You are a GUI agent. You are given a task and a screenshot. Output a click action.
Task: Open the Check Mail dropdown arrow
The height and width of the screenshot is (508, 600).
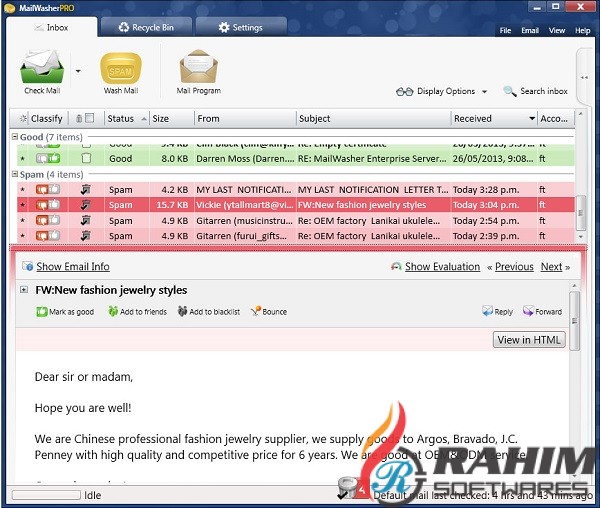(78, 71)
